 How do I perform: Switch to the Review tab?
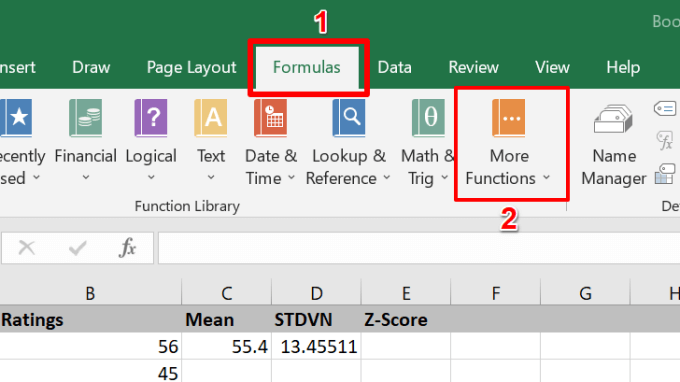[474, 67]
